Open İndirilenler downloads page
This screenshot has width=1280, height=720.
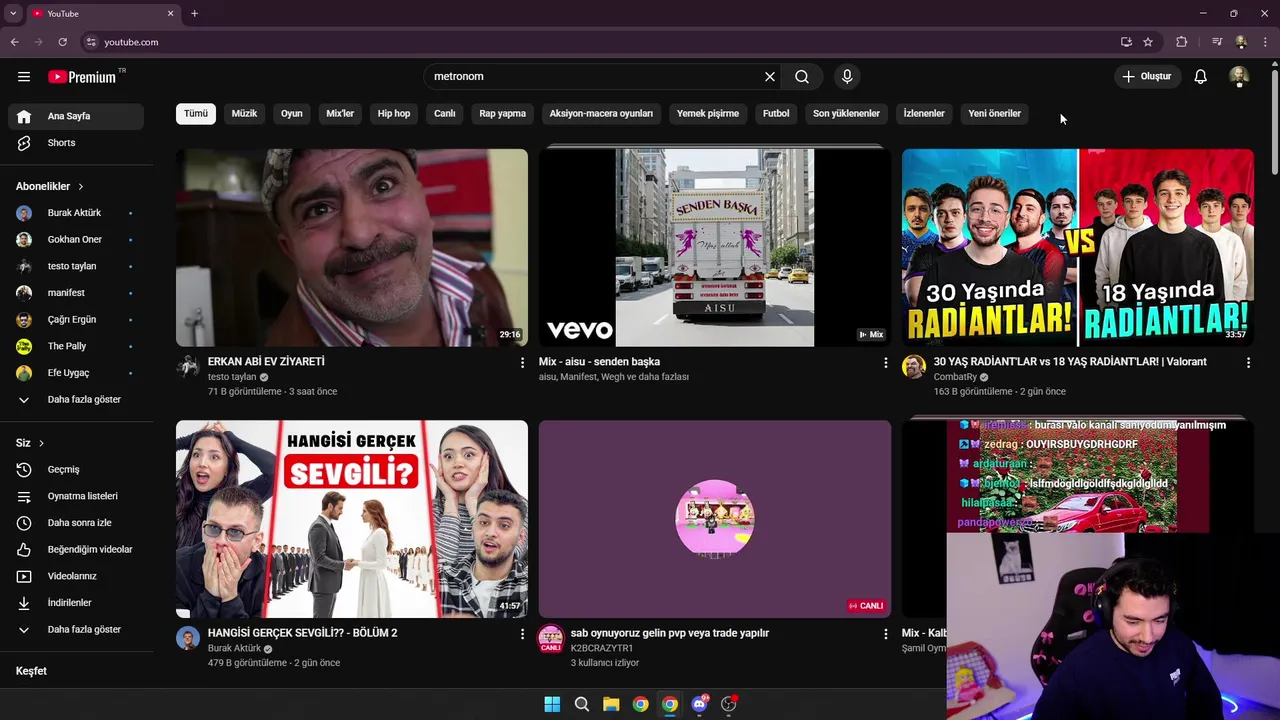(x=76, y=603)
